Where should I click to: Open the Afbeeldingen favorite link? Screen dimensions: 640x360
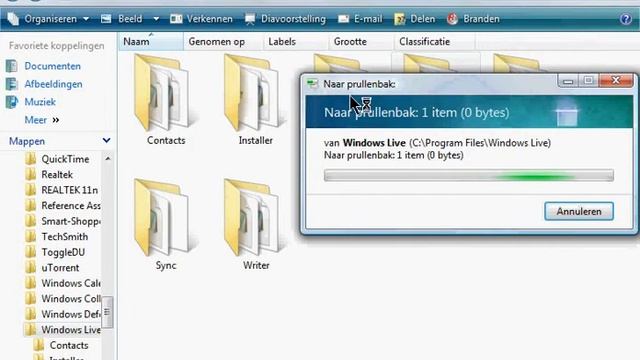click(x=53, y=84)
